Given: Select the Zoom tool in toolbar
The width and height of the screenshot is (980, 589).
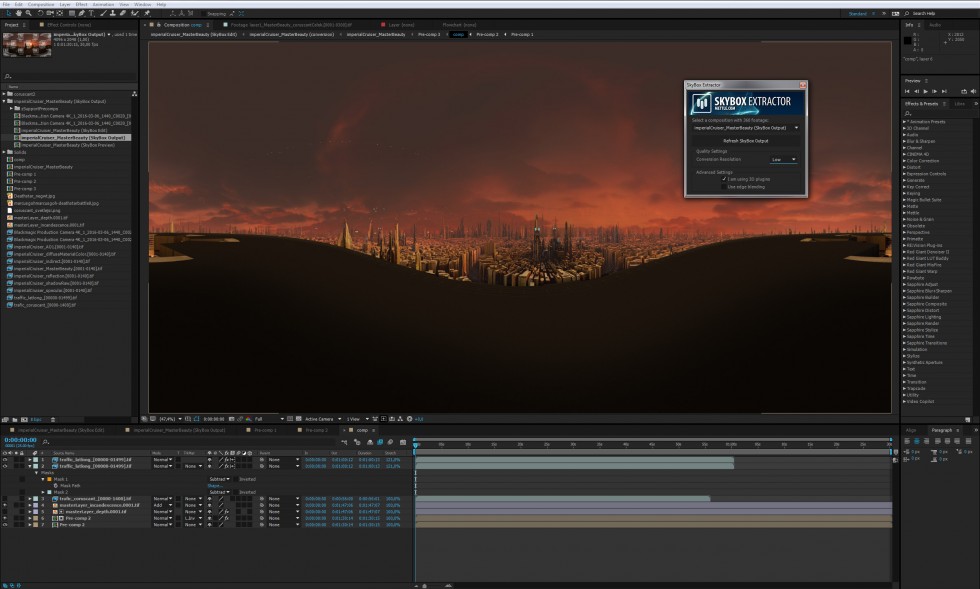Looking at the screenshot, I should (x=29, y=14).
